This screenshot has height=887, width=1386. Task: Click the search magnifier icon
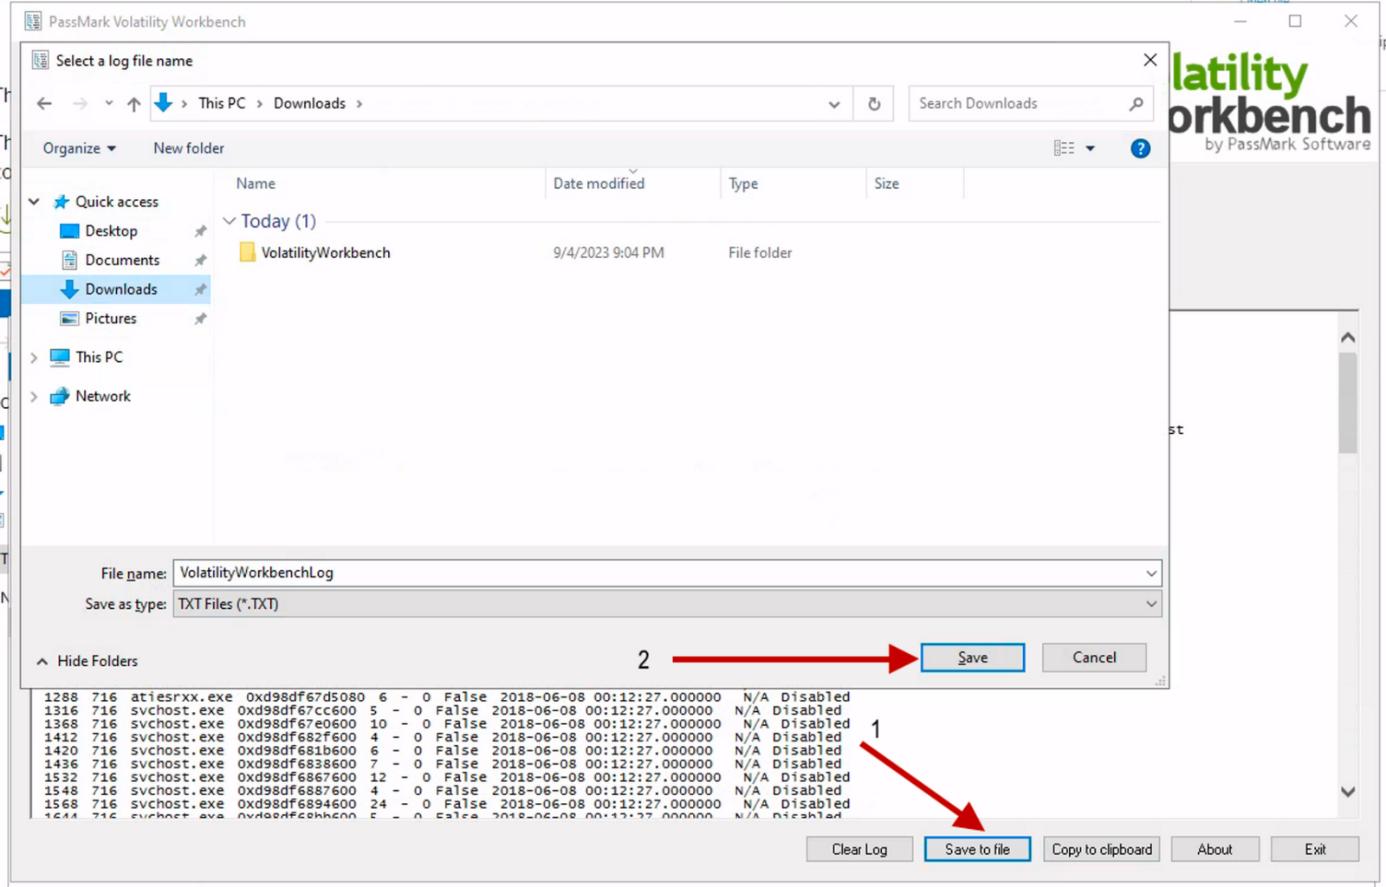[1136, 103]
